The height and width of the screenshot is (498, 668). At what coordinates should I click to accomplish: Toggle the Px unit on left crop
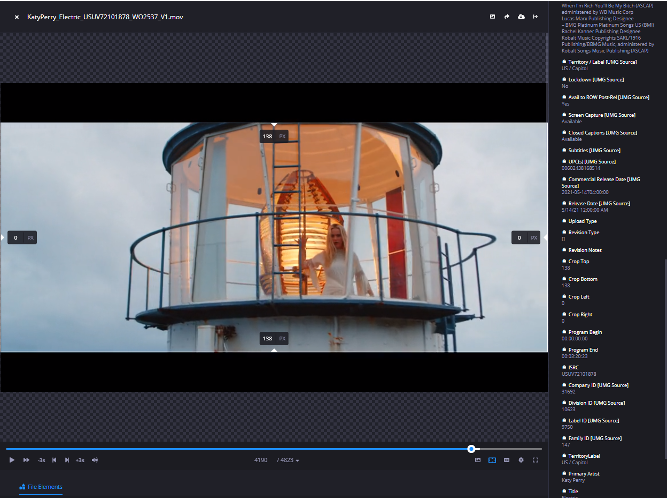30,238
